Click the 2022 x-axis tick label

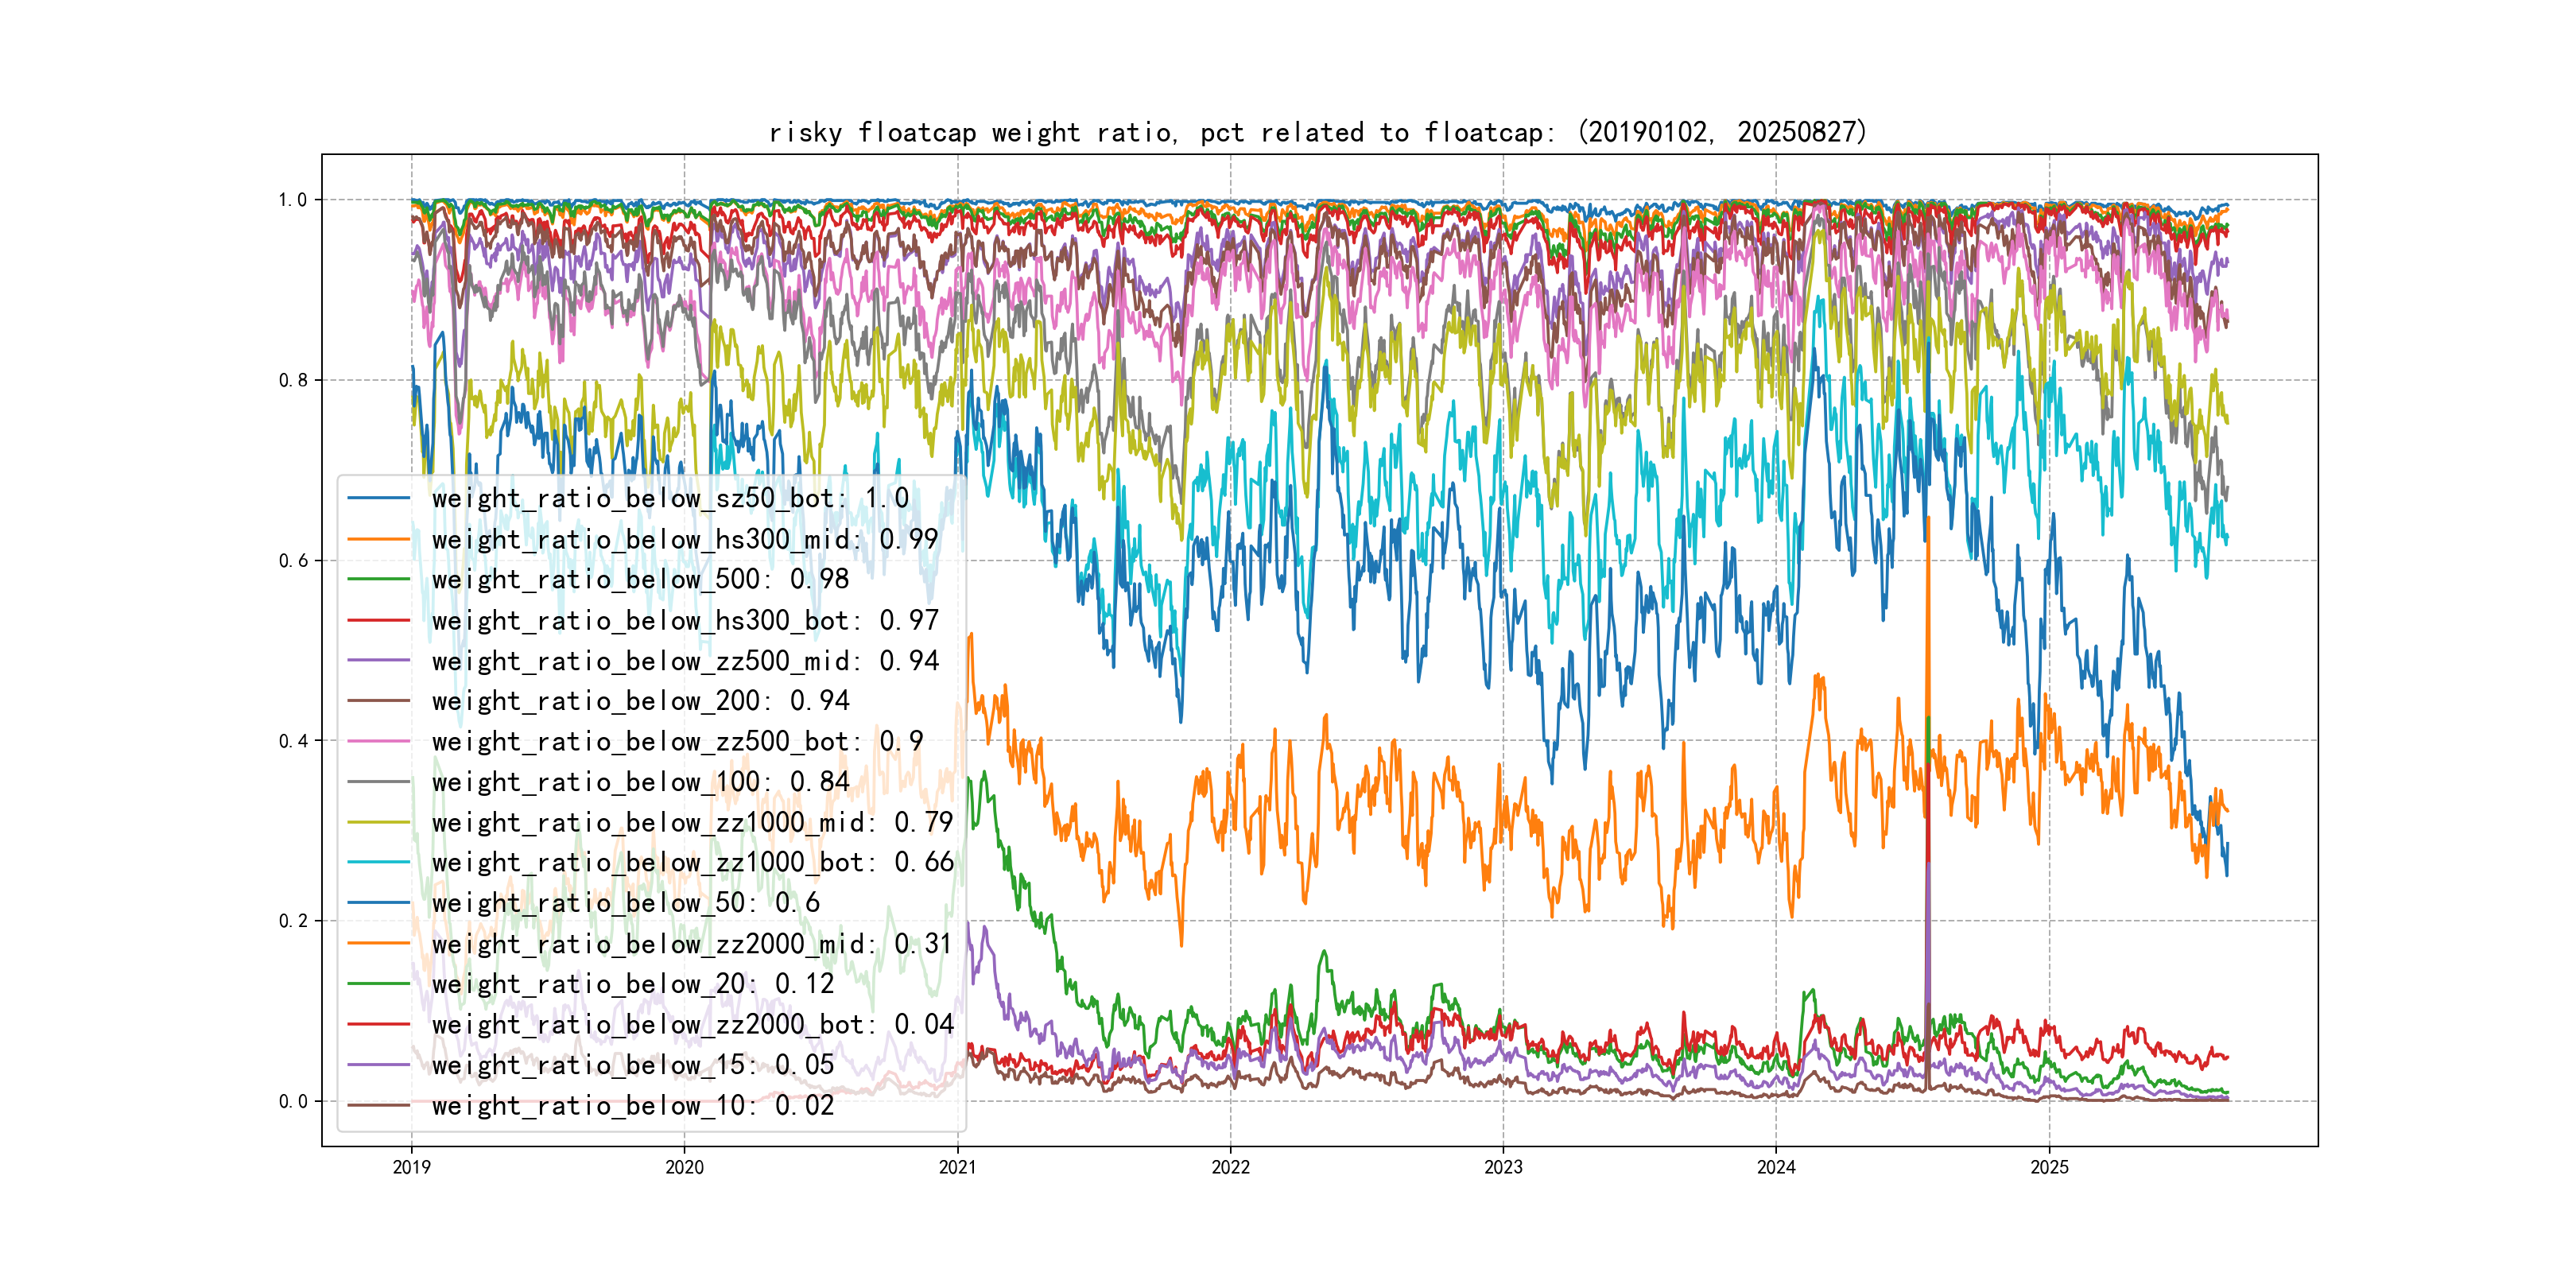click(x=1230, y=1167)
